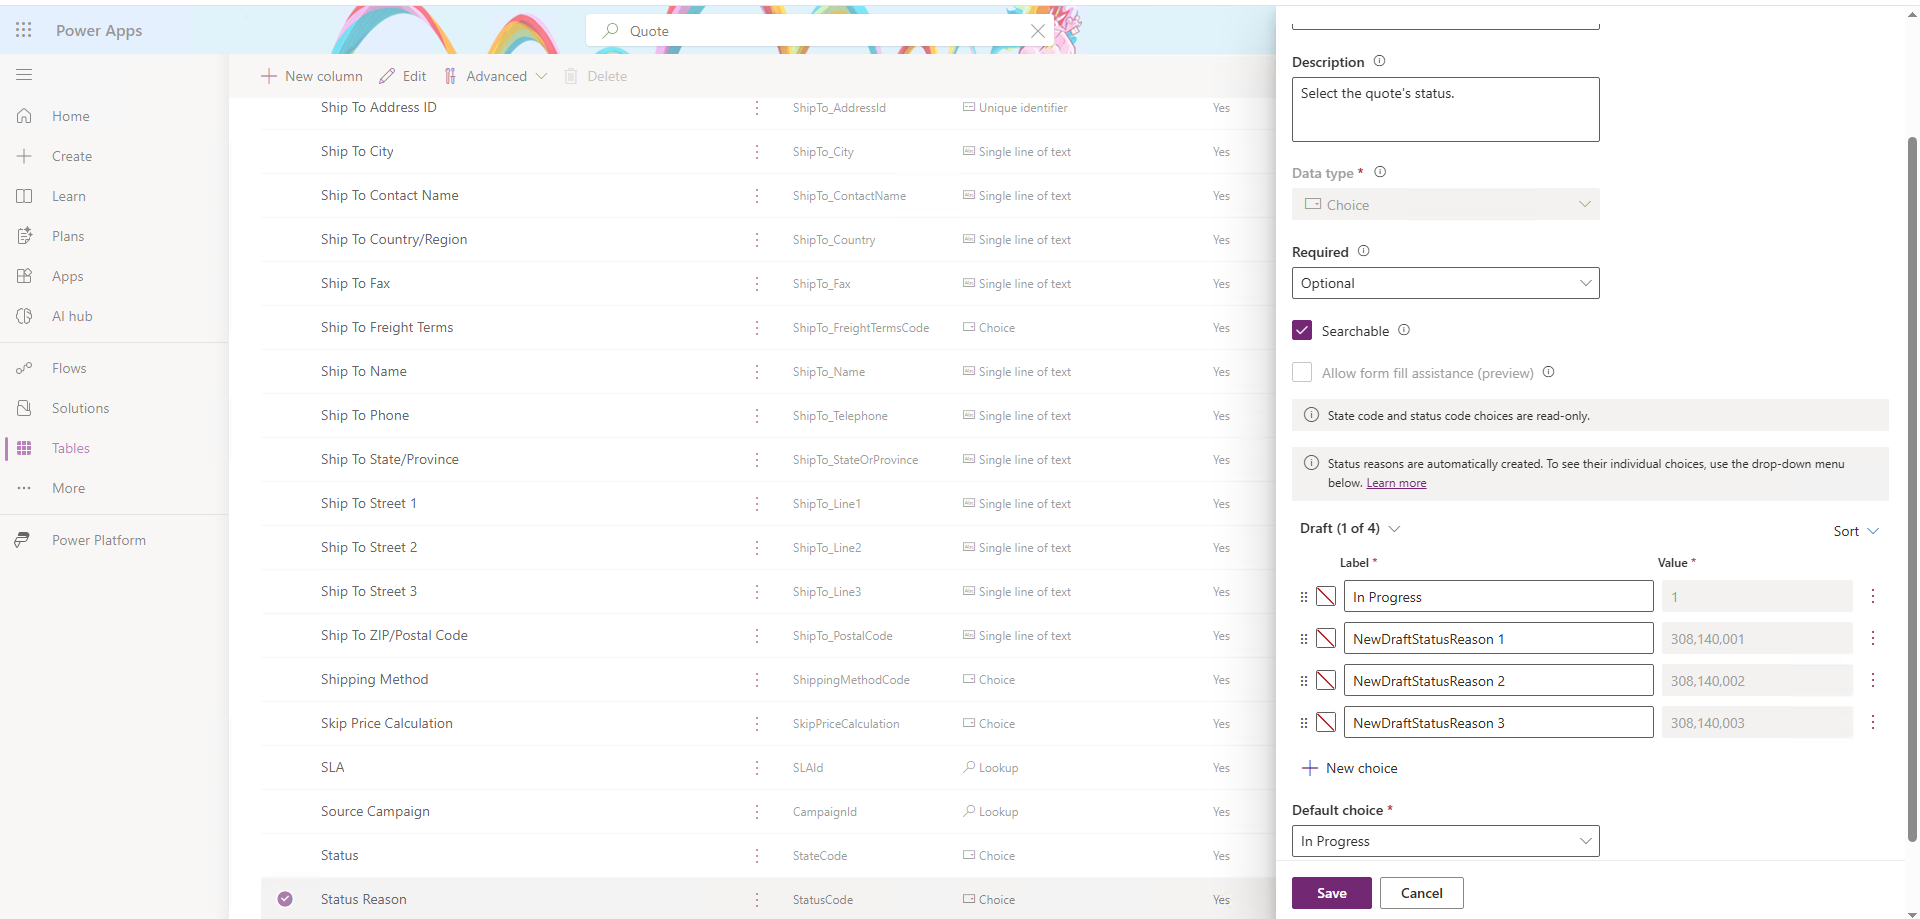Click the Flows sidebar icon
The height and width of the screenshot is (919, 1920).
click(24, 368)
